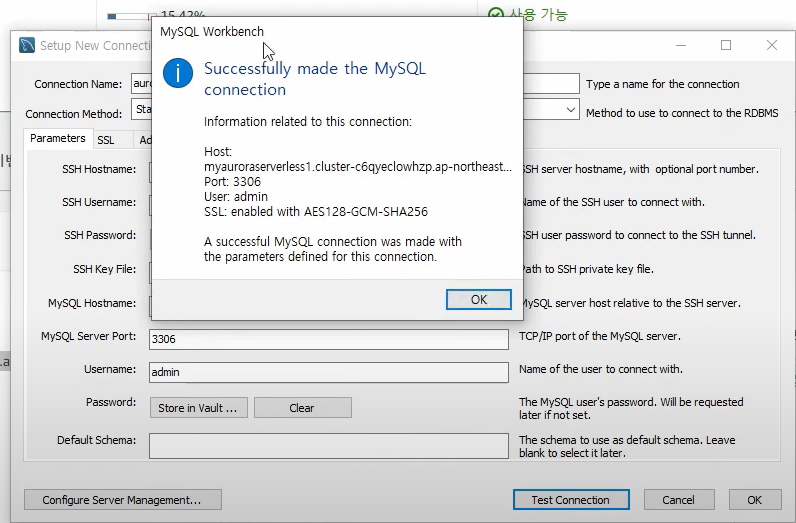Click the Username field containing admin
Viewport: 796px width, 523px height.
[328, 372]
